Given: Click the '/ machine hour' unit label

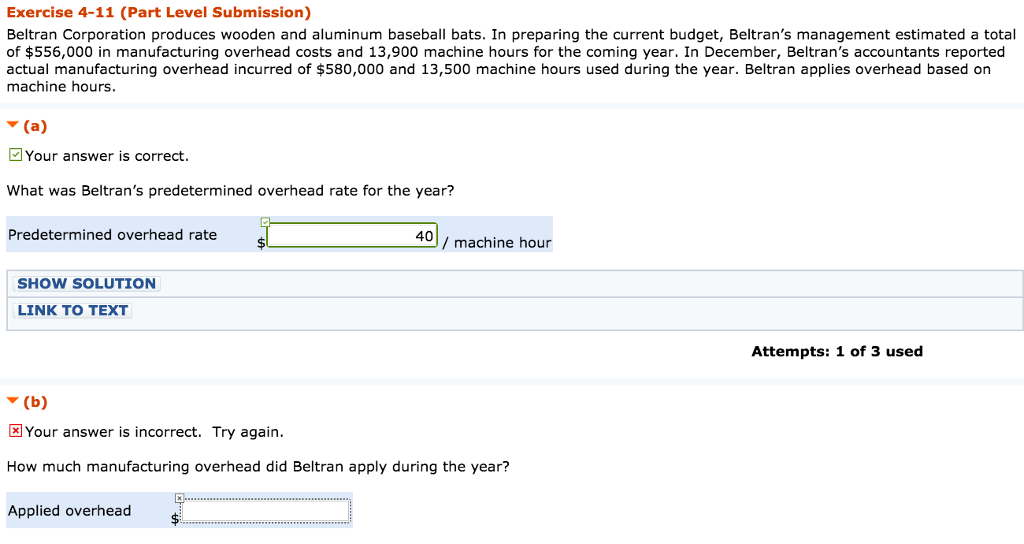Looking at the screenshot, I should [497, 243].
